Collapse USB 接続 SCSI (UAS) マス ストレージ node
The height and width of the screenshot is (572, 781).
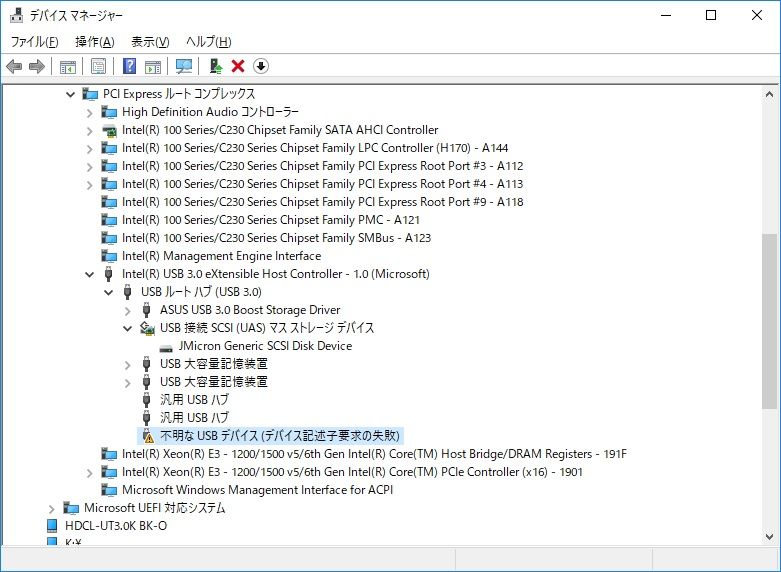point(128,328)
